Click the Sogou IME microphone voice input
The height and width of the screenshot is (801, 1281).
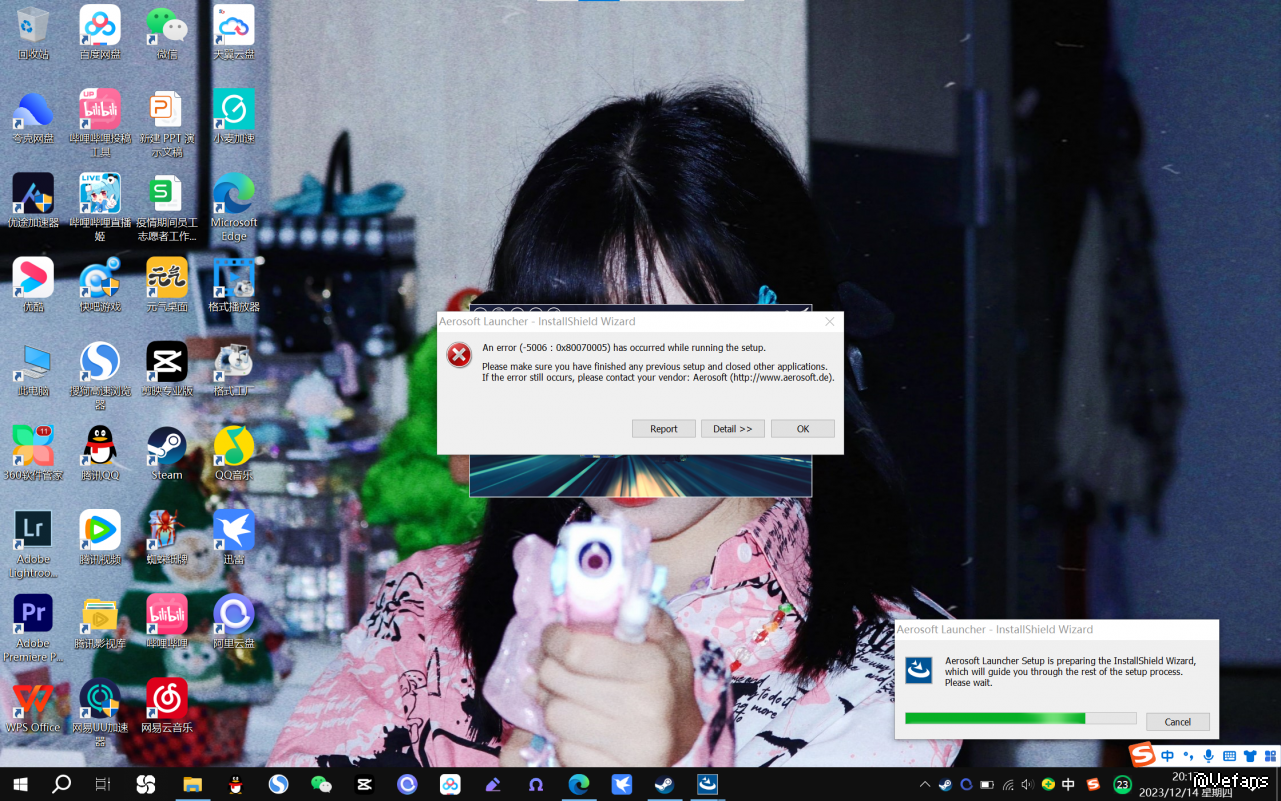coord(1209,756)
